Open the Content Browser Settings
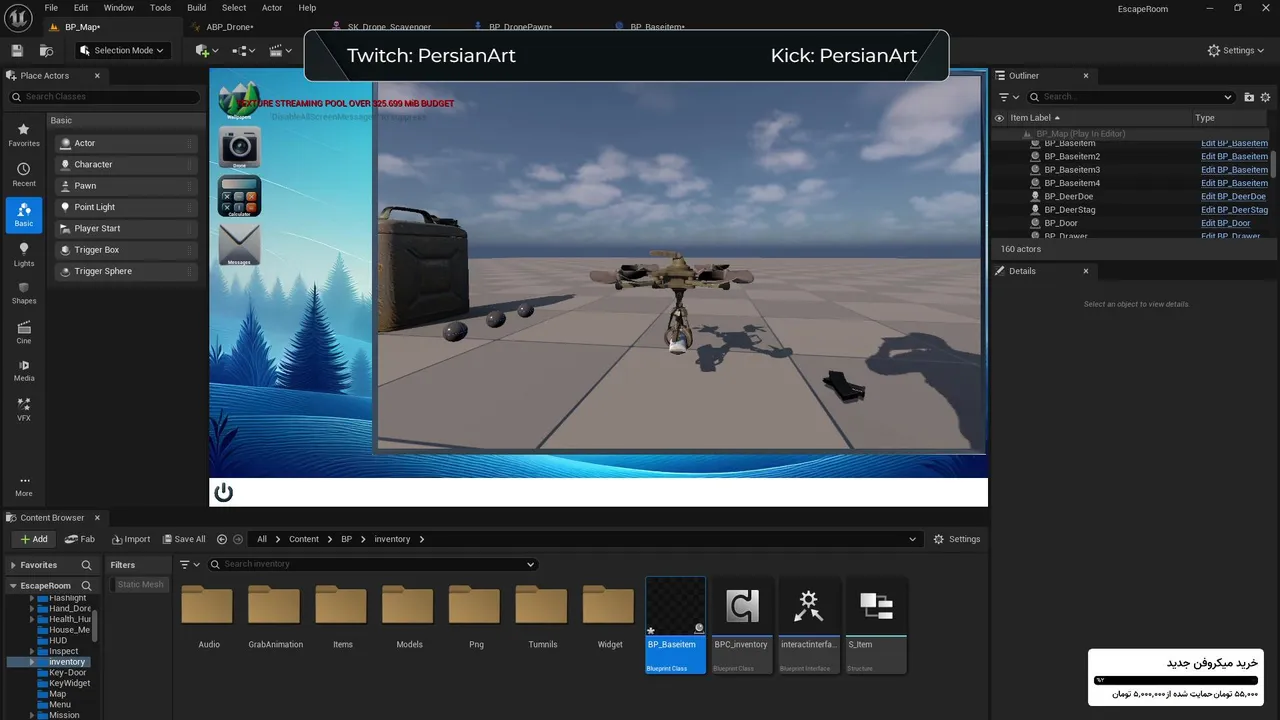The width and height of the screenshot is (1280, 720). pos(957,539)
